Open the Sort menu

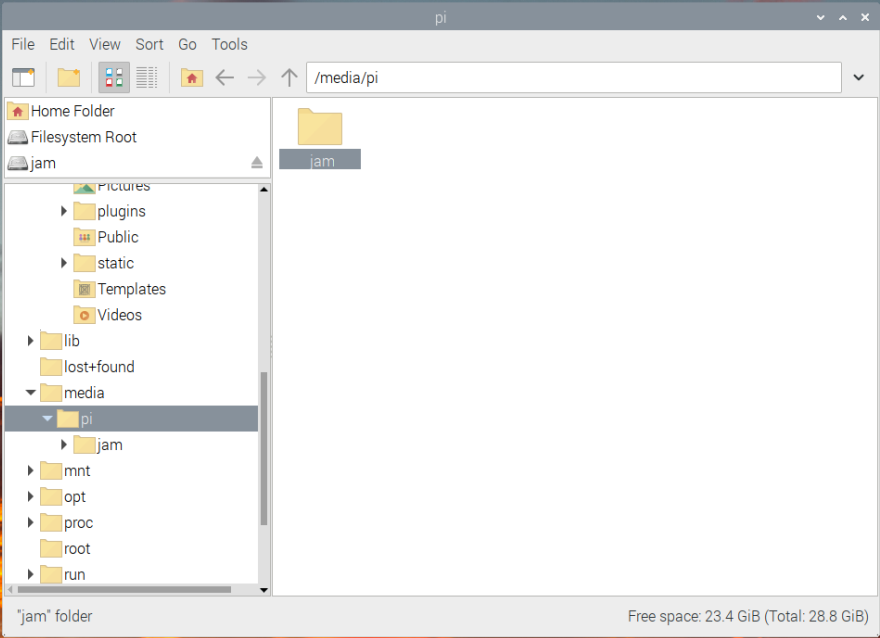pyautogui.click(x=149, y=44)
